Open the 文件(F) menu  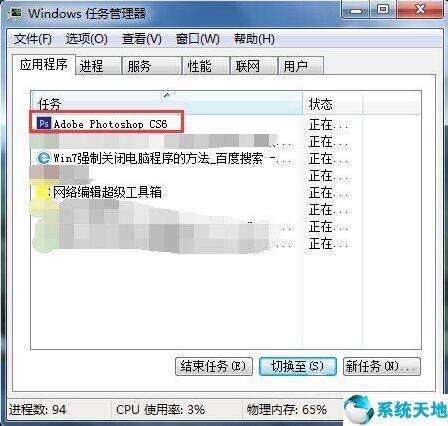tap(33, 39)
